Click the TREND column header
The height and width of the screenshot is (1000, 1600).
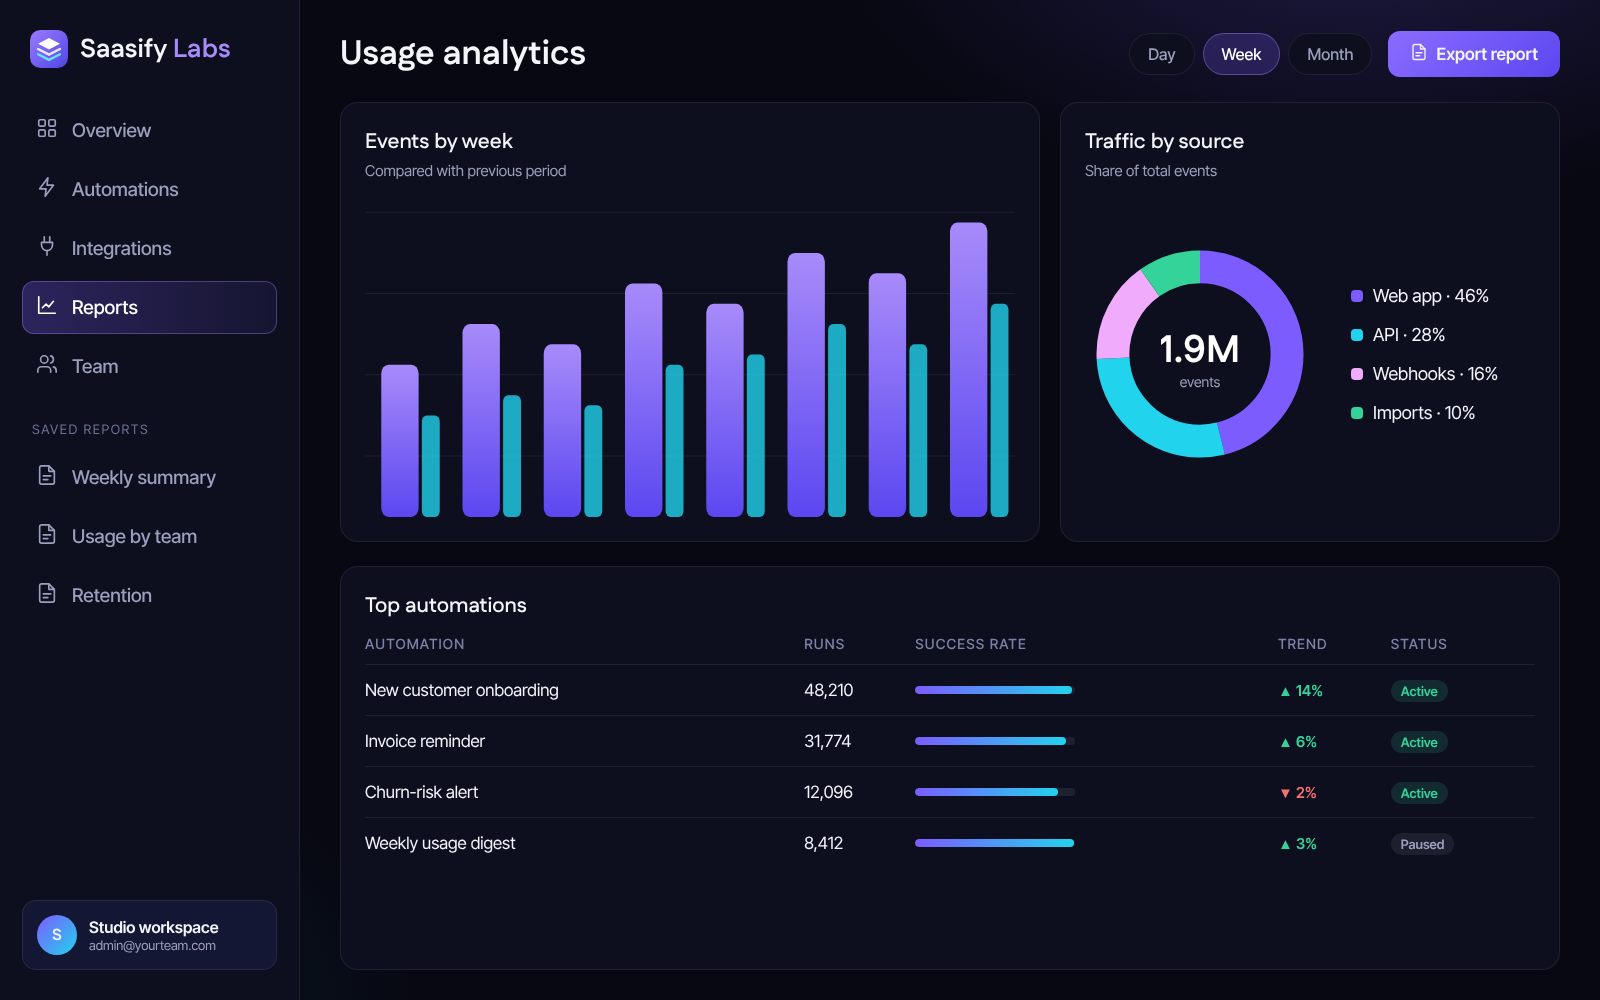click(1302, 644)
